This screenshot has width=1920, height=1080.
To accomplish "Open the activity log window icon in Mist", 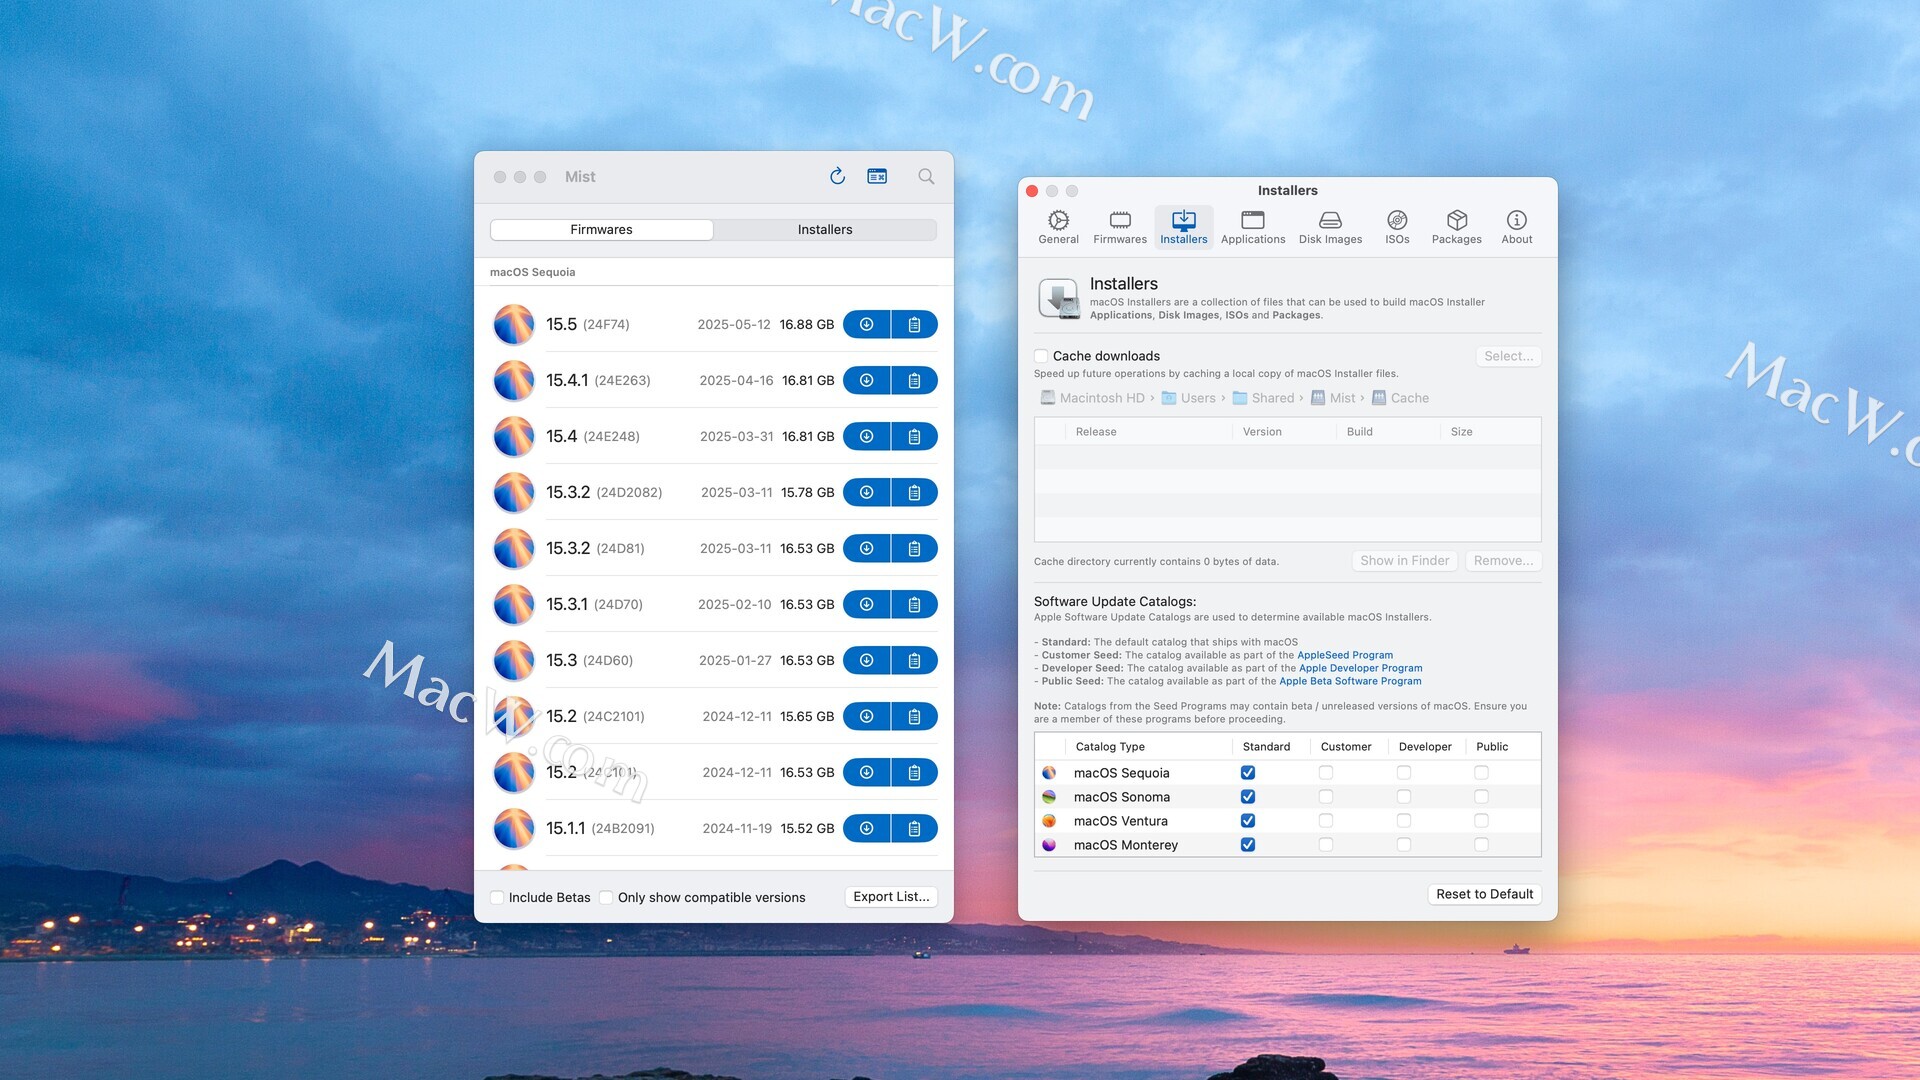I will [x=877, y=176].
